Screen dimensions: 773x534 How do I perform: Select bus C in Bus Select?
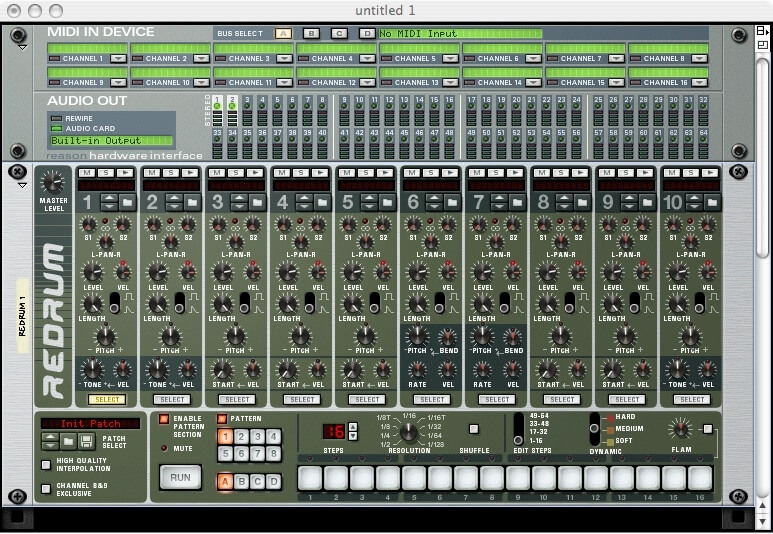339,34
